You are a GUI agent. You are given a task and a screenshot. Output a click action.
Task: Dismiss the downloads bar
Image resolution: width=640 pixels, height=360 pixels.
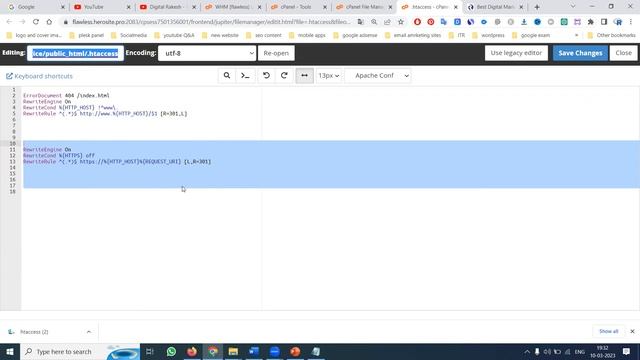pos(632,331)
